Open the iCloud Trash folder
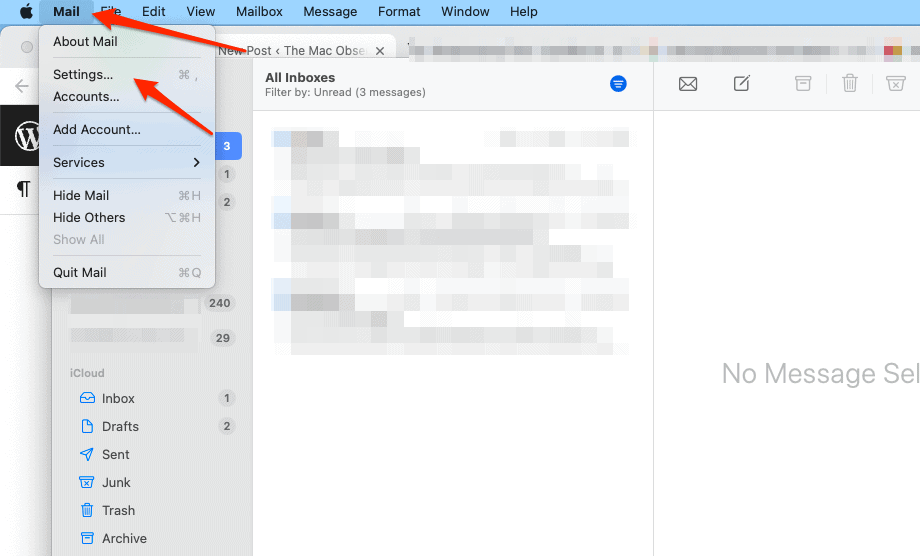This screenshot has height=556, width=920. coord(118,510)
